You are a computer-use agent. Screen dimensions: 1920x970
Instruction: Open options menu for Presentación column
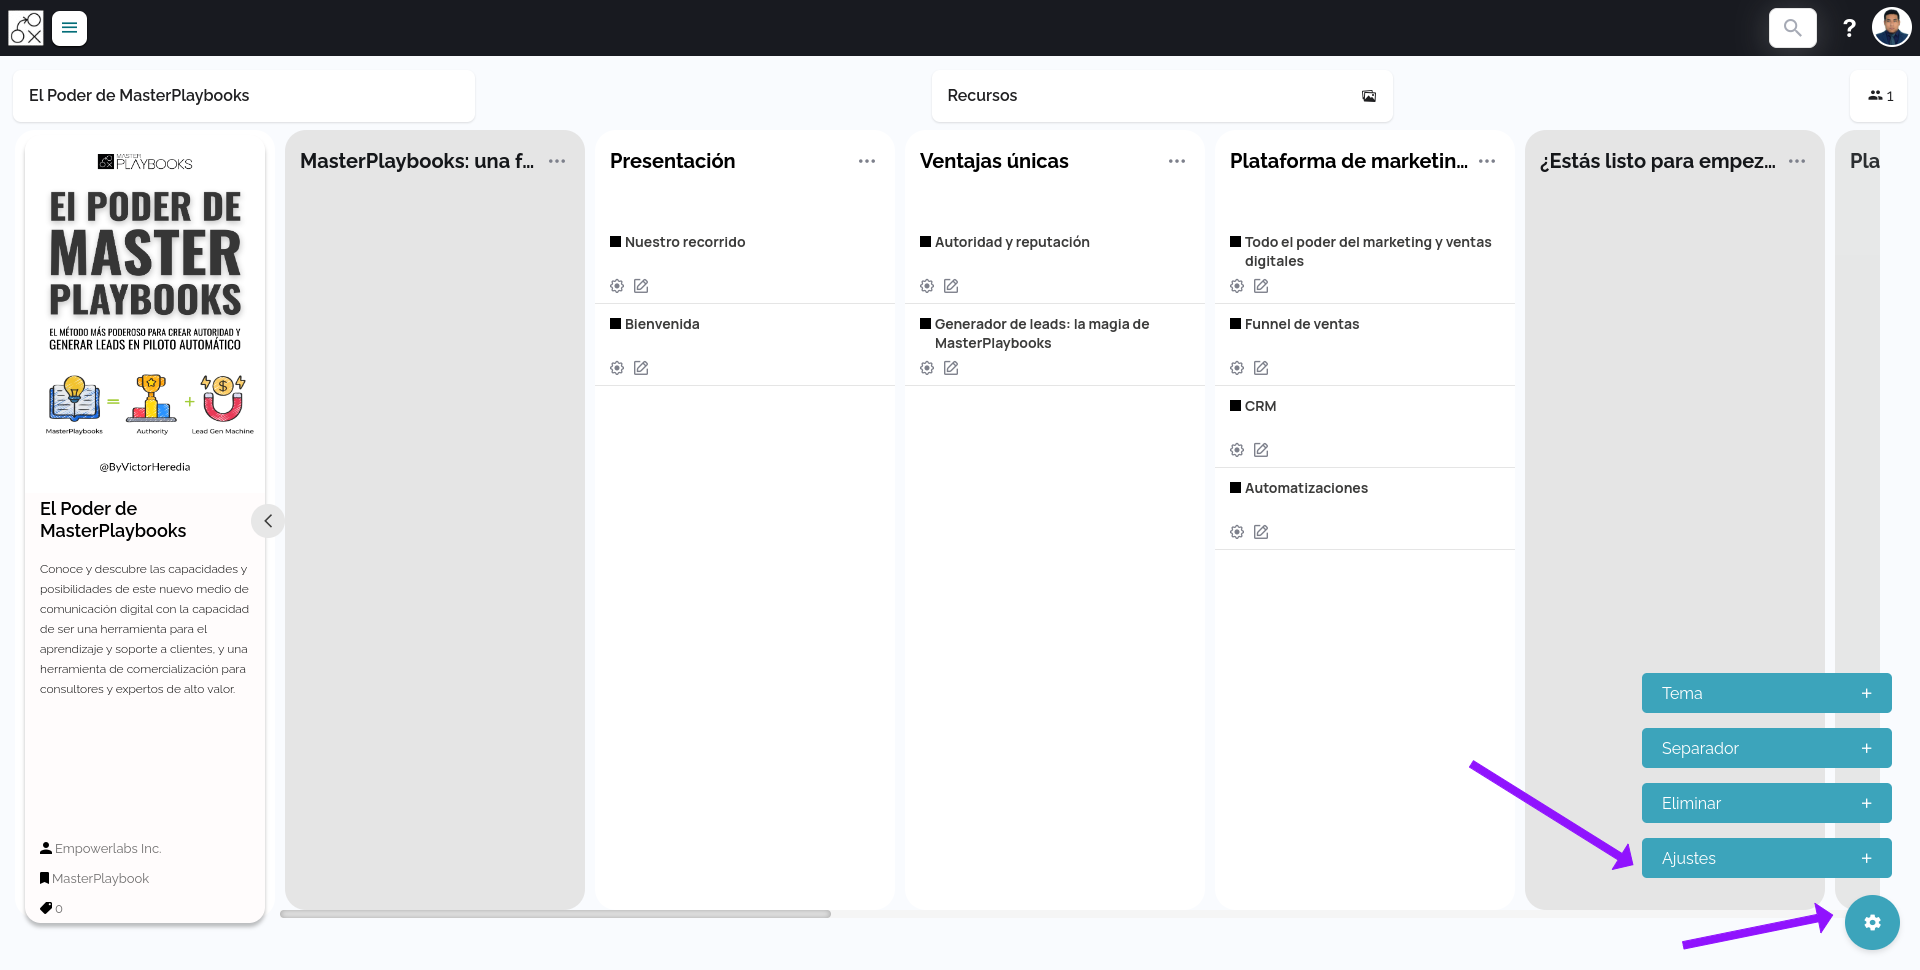pos(867,161)
